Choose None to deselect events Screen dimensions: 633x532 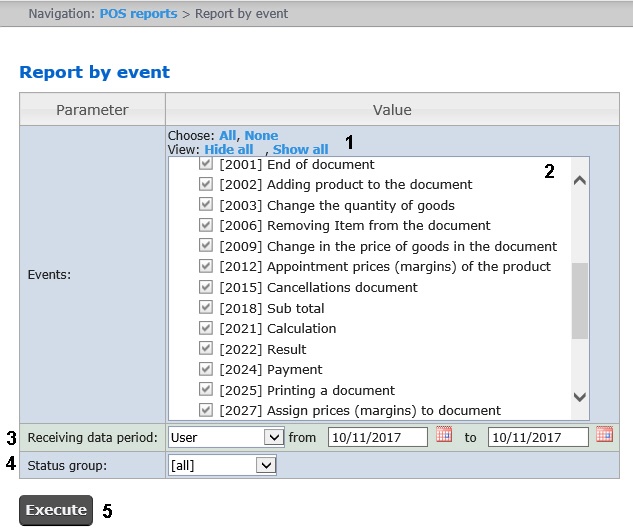[261, 135]
